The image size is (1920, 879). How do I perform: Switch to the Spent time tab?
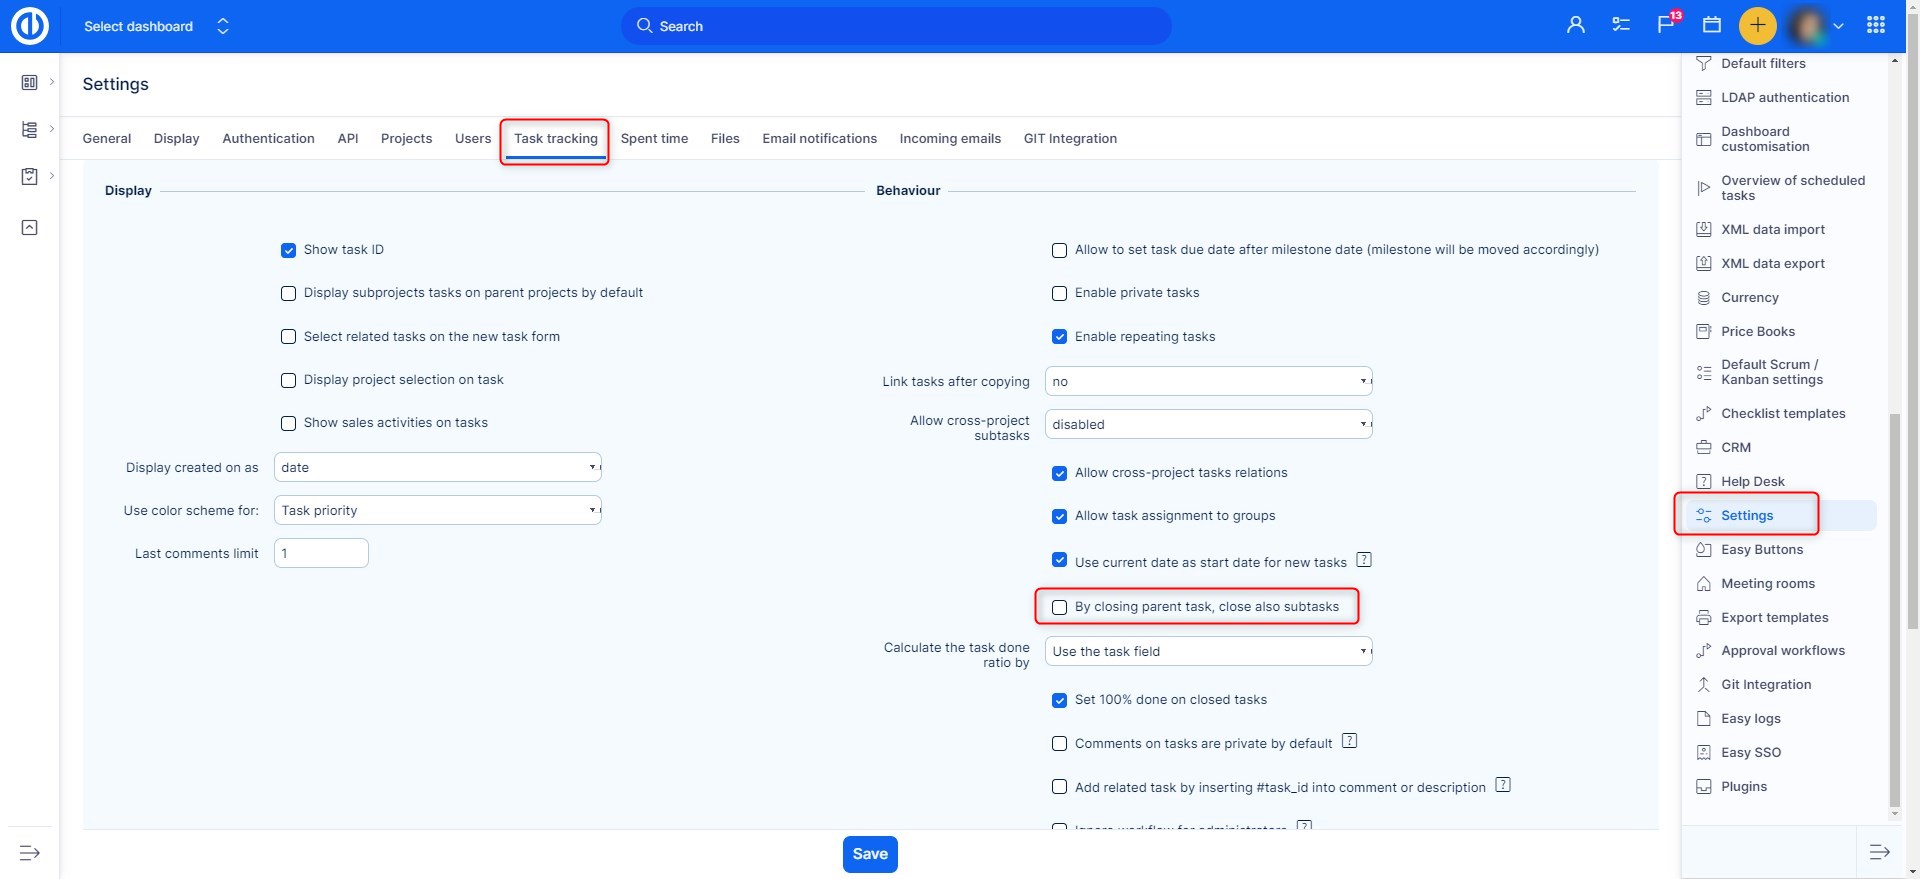[654, 139]
